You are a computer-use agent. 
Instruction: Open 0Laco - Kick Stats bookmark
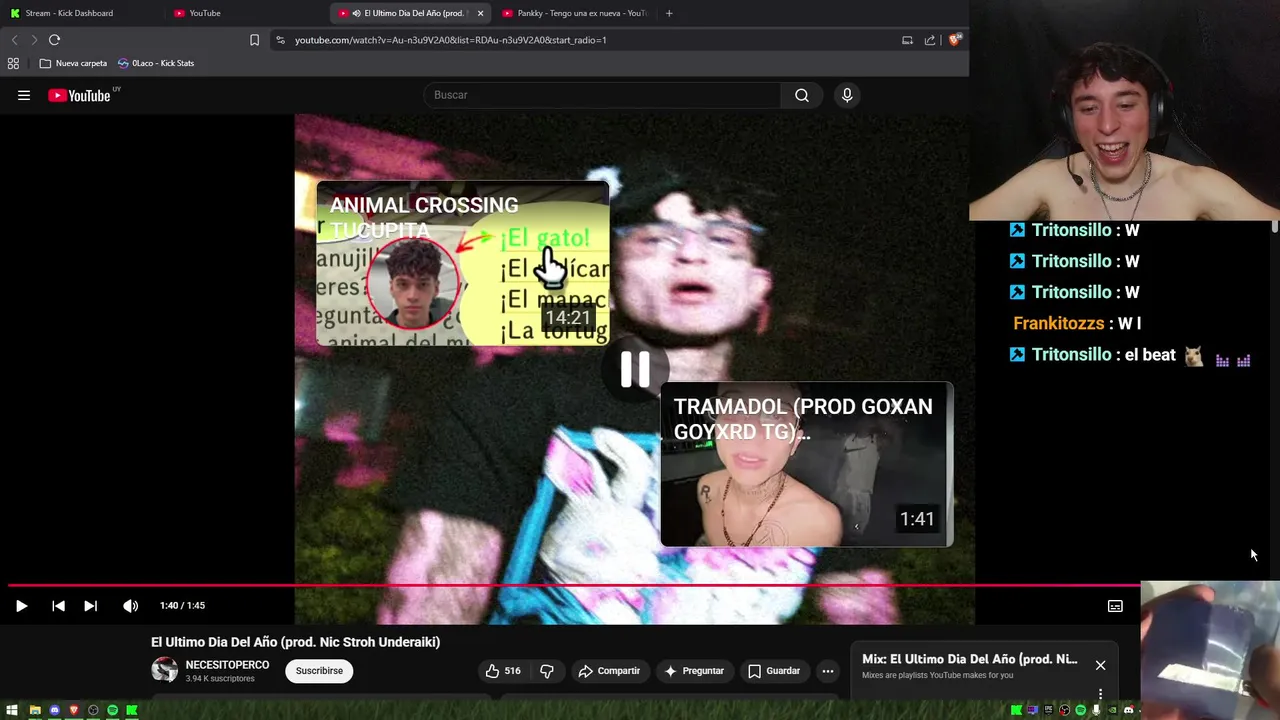coord(156,63)
